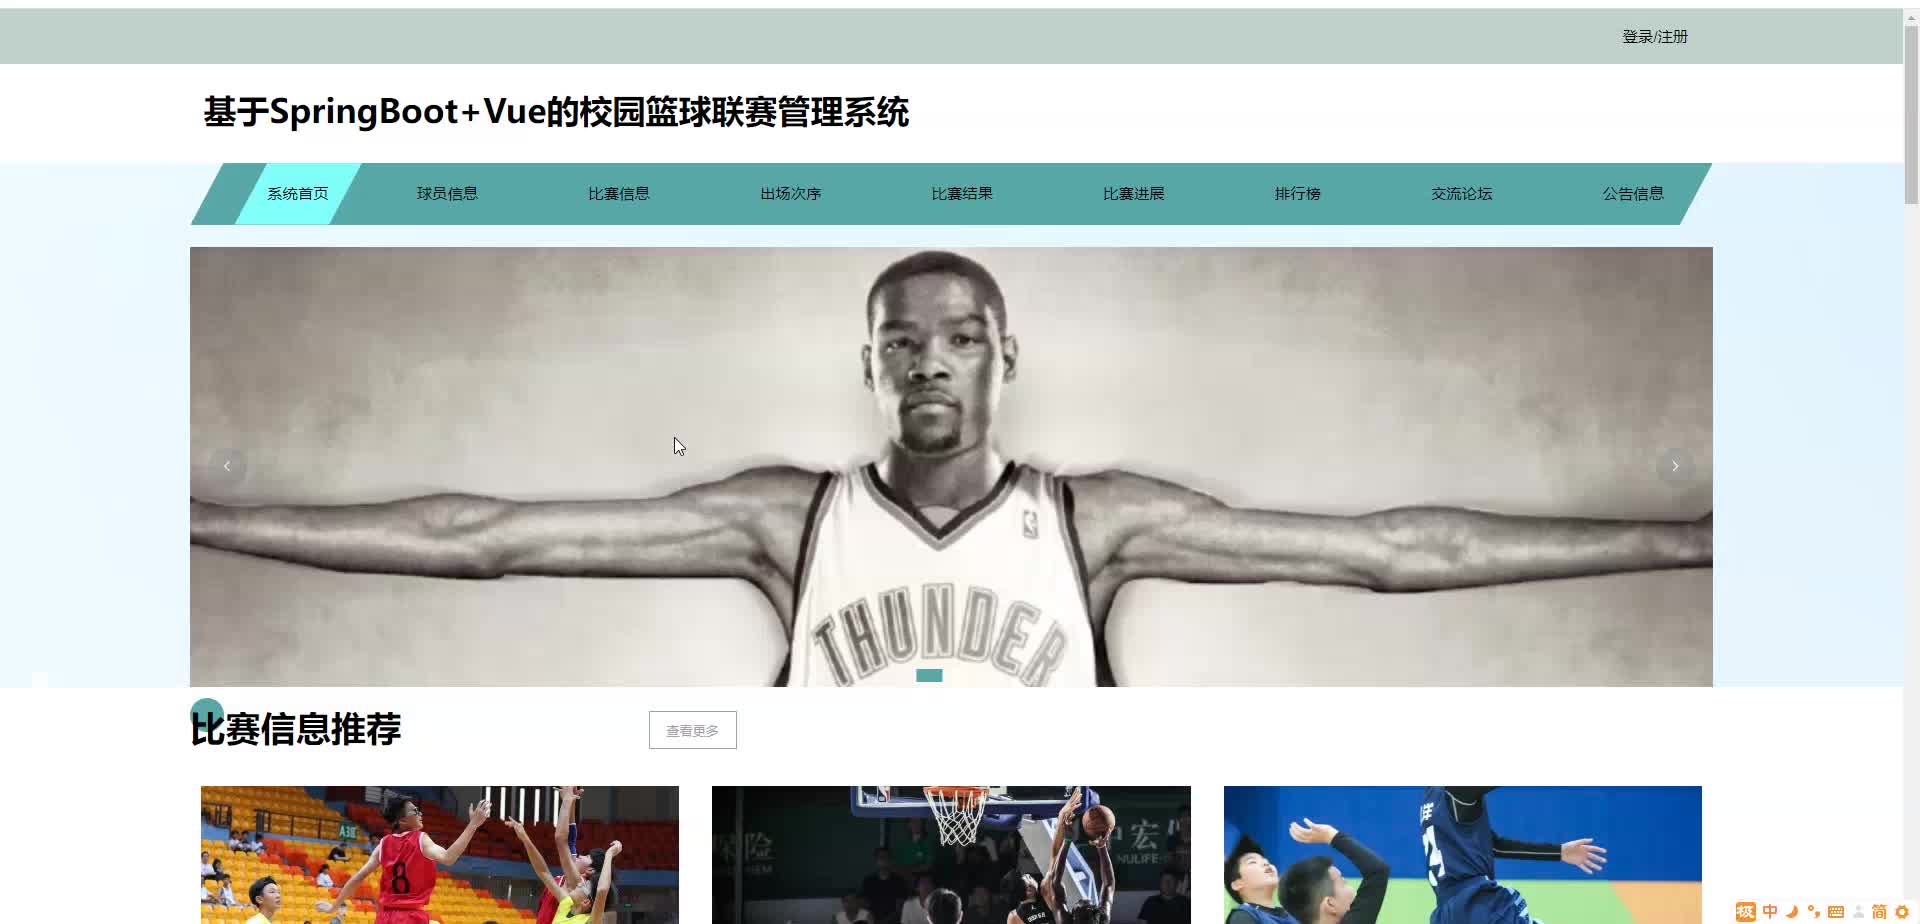Open the 登录/注册 link
Image resolution: width=1920 pixels, height=924 pixels.
[1655, 36]
